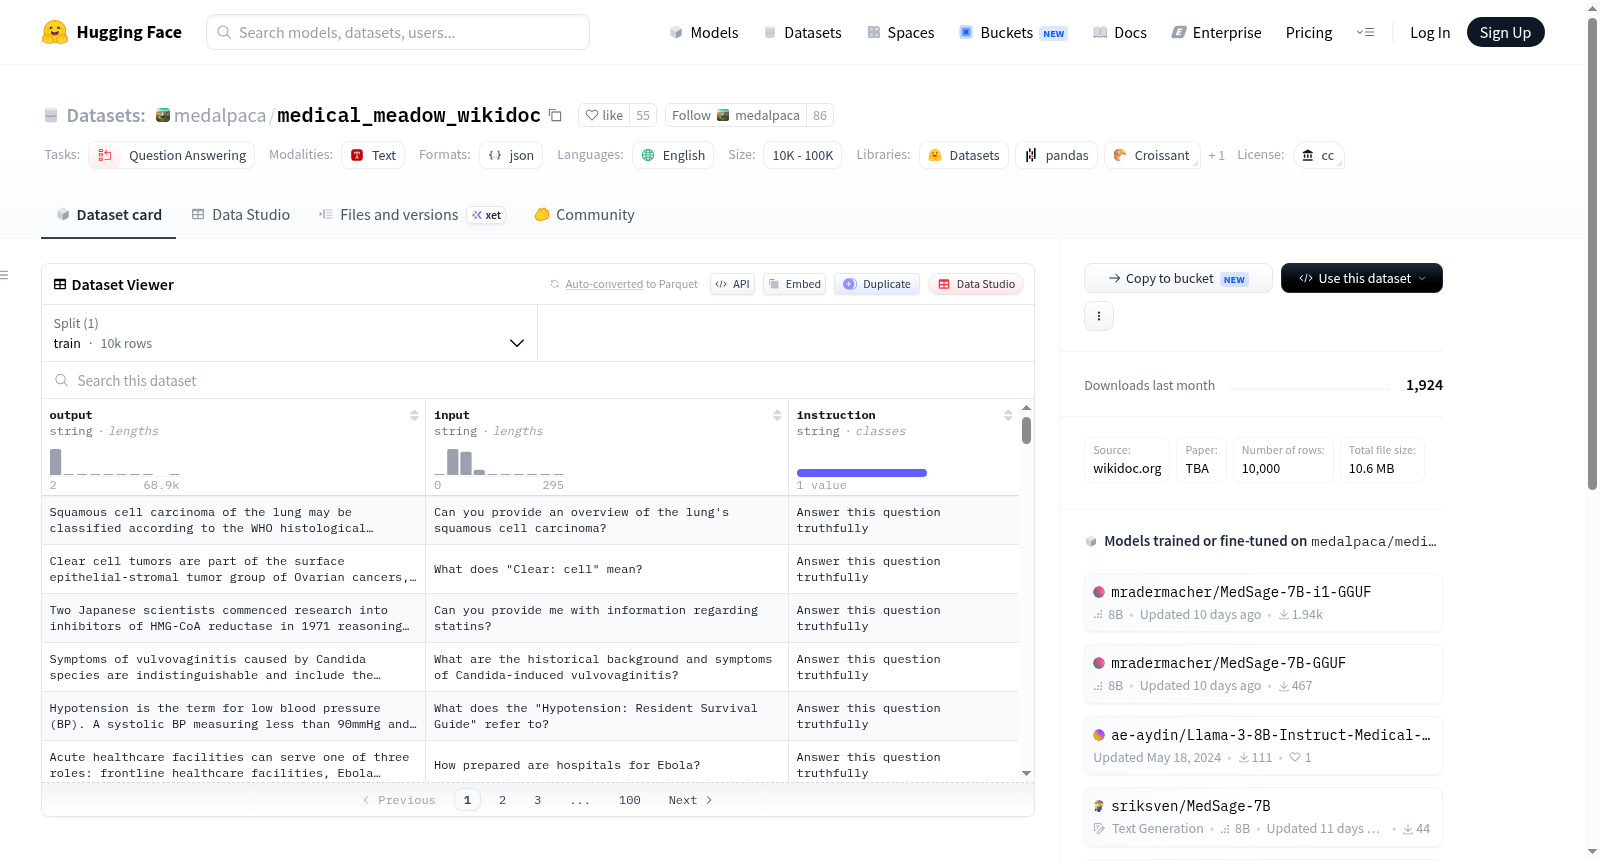Viewport: 1600px width, 861px height.
Task: Follow medalpaca organization
Action: pos(735,115)
